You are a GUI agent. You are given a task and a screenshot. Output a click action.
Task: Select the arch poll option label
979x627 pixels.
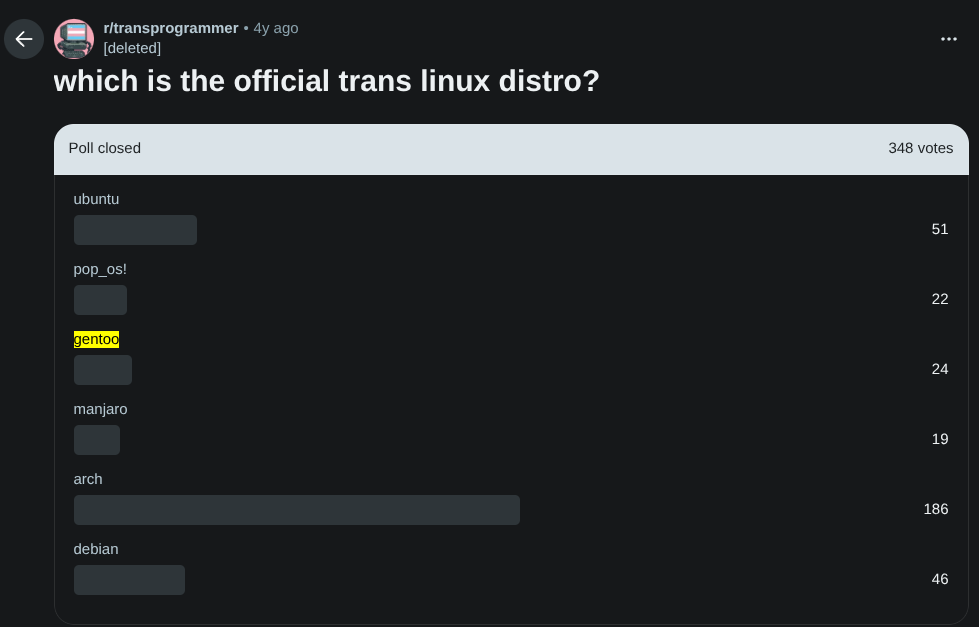[88, 479]
